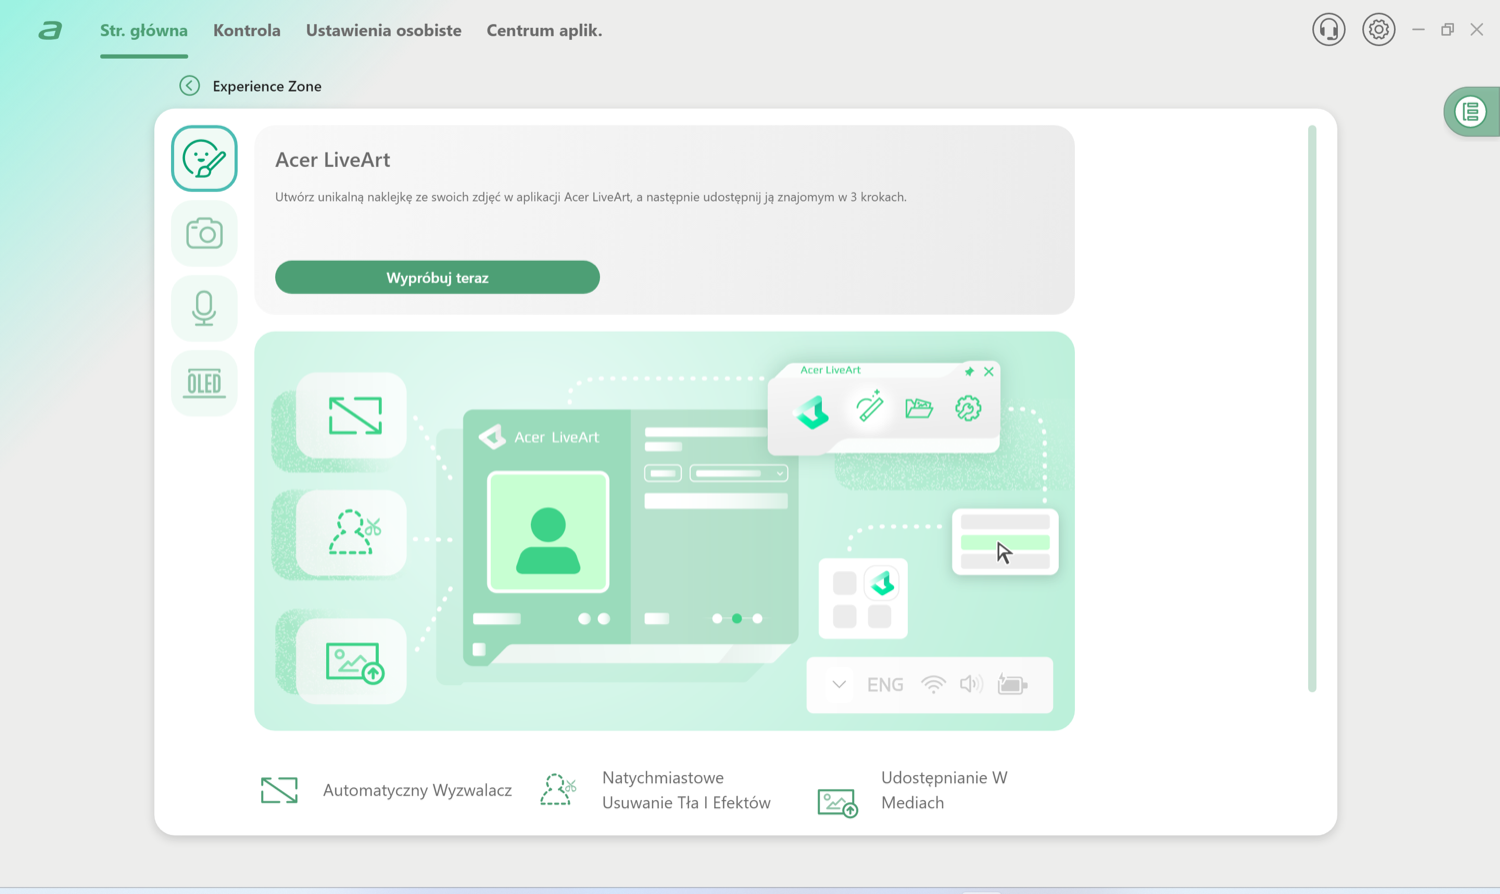Open the camera feature in sidebar

click(x=204, y=233)
